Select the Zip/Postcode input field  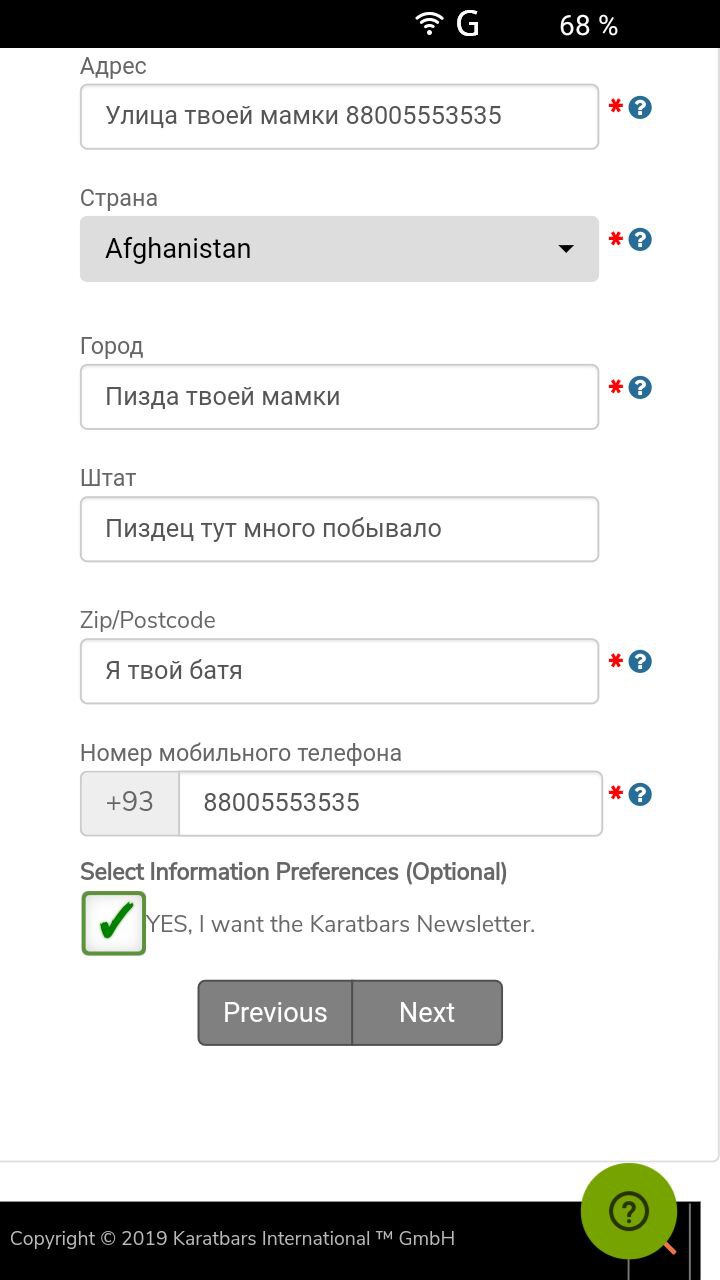[x=339, y=671]
